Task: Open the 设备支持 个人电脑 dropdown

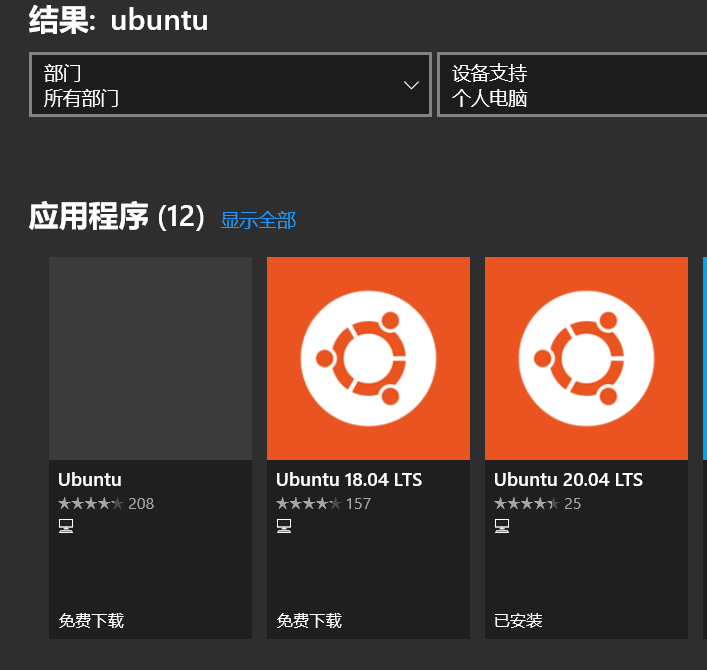Action: [572, 85]
